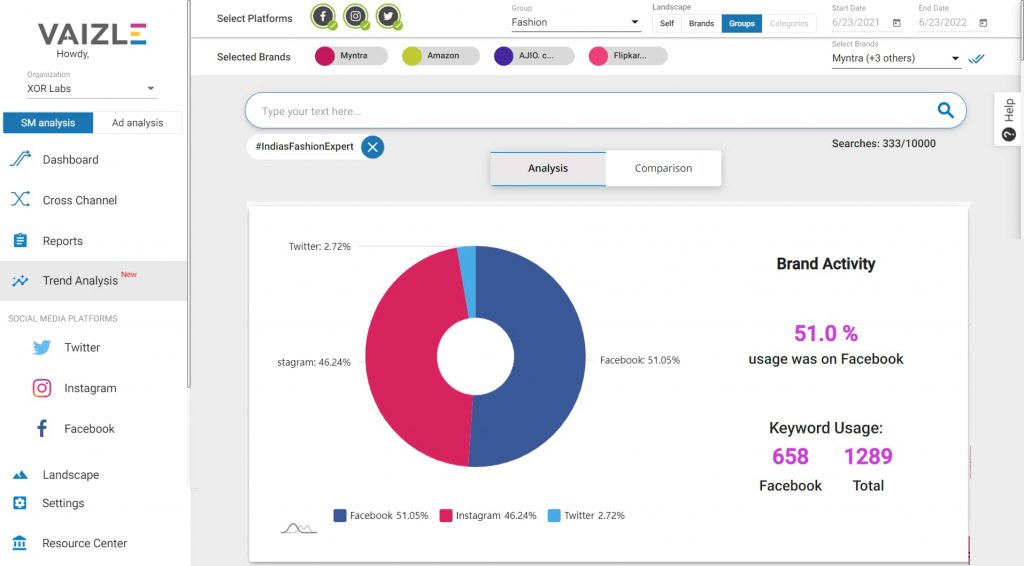
Task: Click the Amazon brand chip
Action: (441, 56)
